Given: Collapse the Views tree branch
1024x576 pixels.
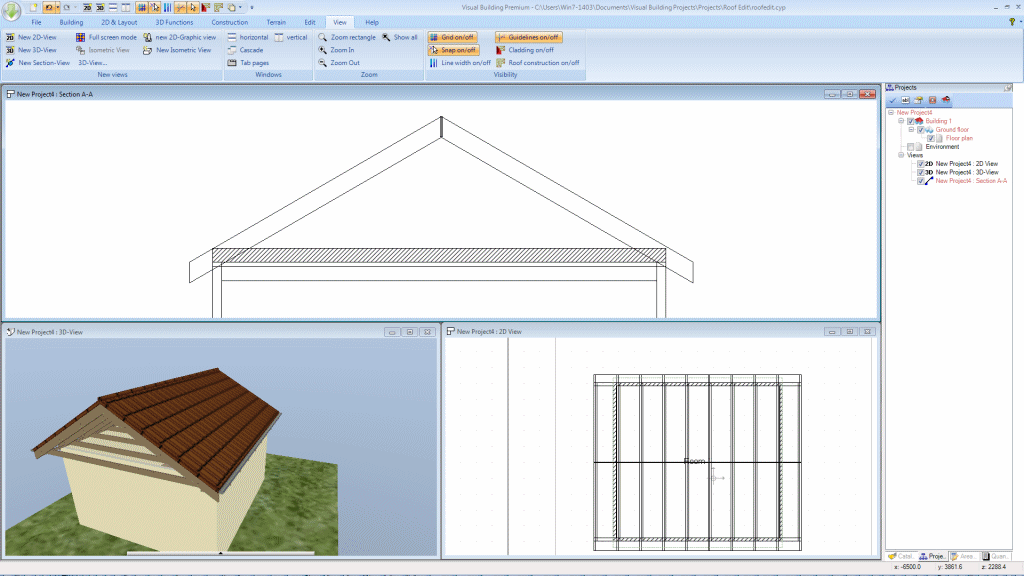Looking at the screenshot, I should pyautogui.click(x=901, y=155).
